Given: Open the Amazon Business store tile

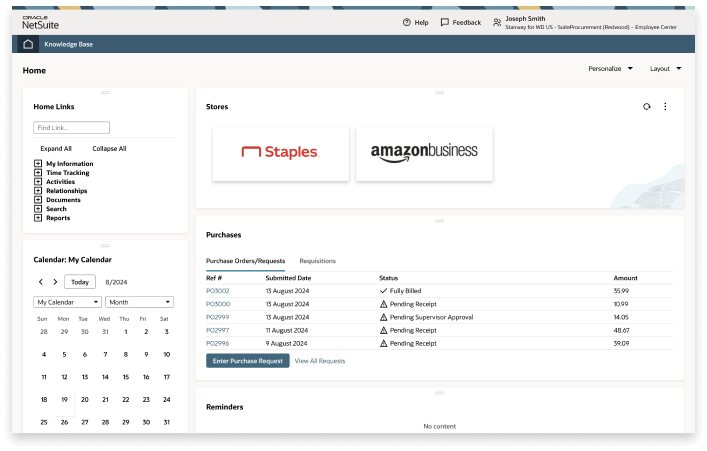Looking at the screenshot, I should [x=424, y=154].
